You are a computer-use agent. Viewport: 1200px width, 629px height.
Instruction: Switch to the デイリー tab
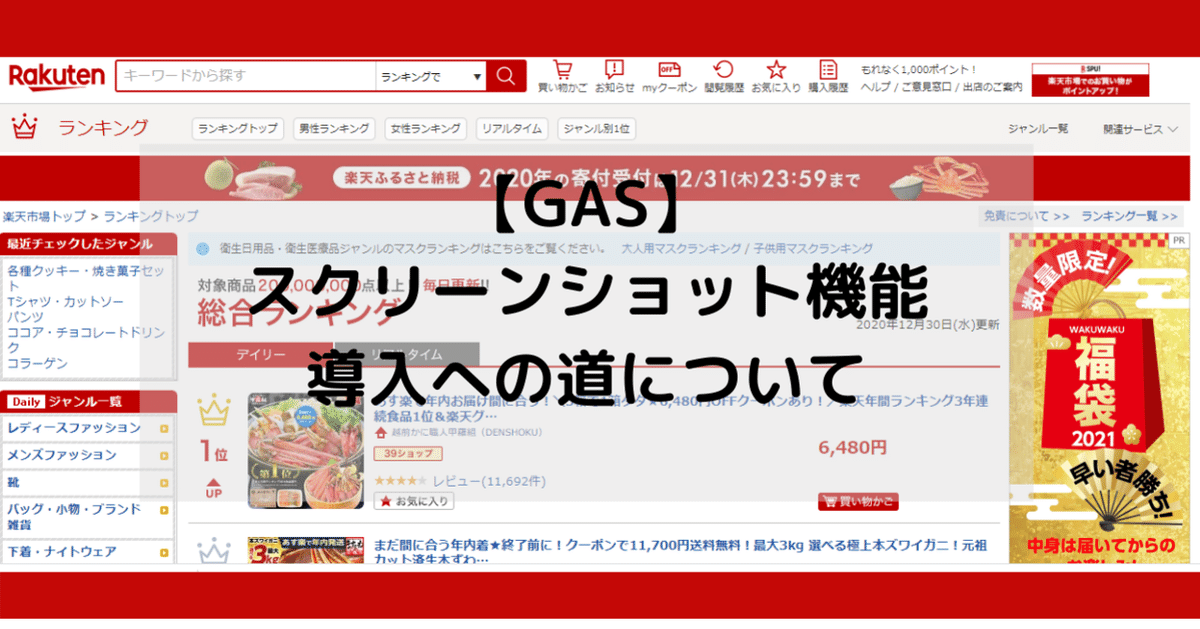pos(261,355)
